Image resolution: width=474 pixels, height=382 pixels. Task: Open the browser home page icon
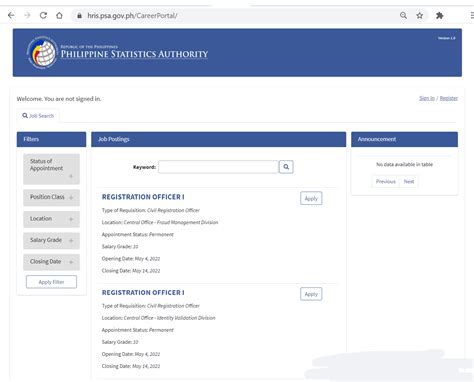(x=59, y=15)
